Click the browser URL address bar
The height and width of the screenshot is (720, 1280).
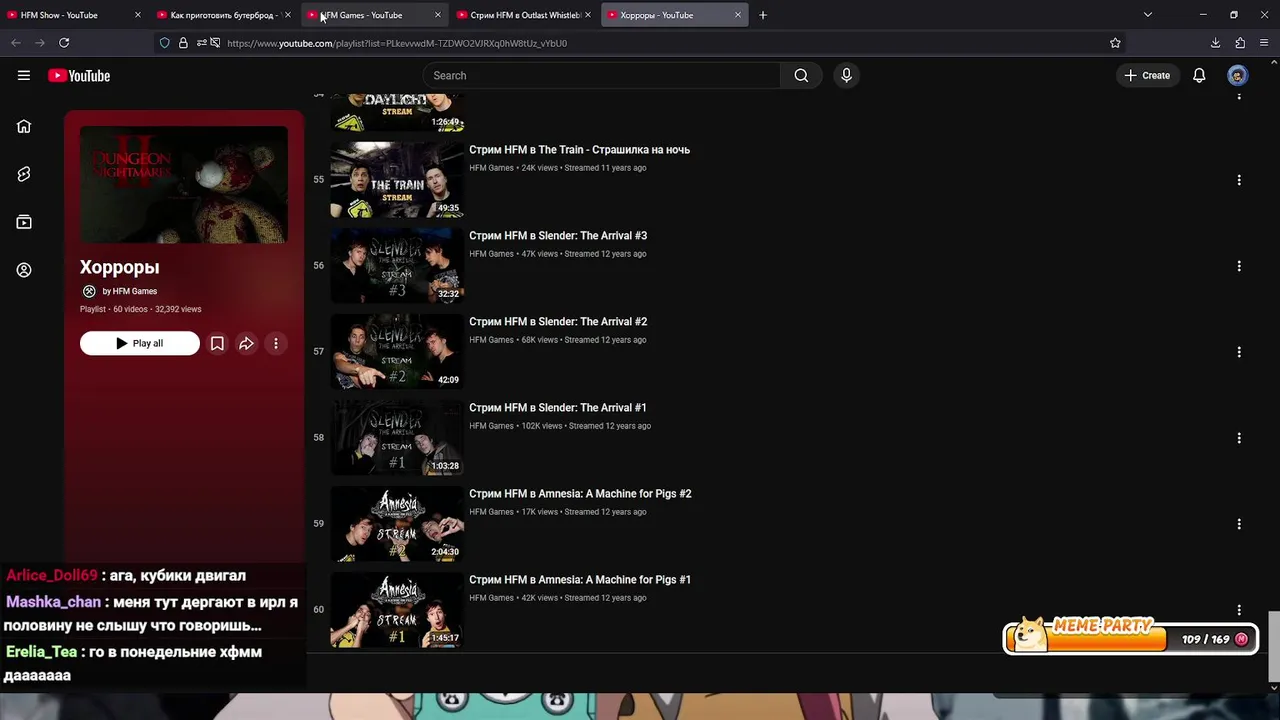(x=640, y=43)
